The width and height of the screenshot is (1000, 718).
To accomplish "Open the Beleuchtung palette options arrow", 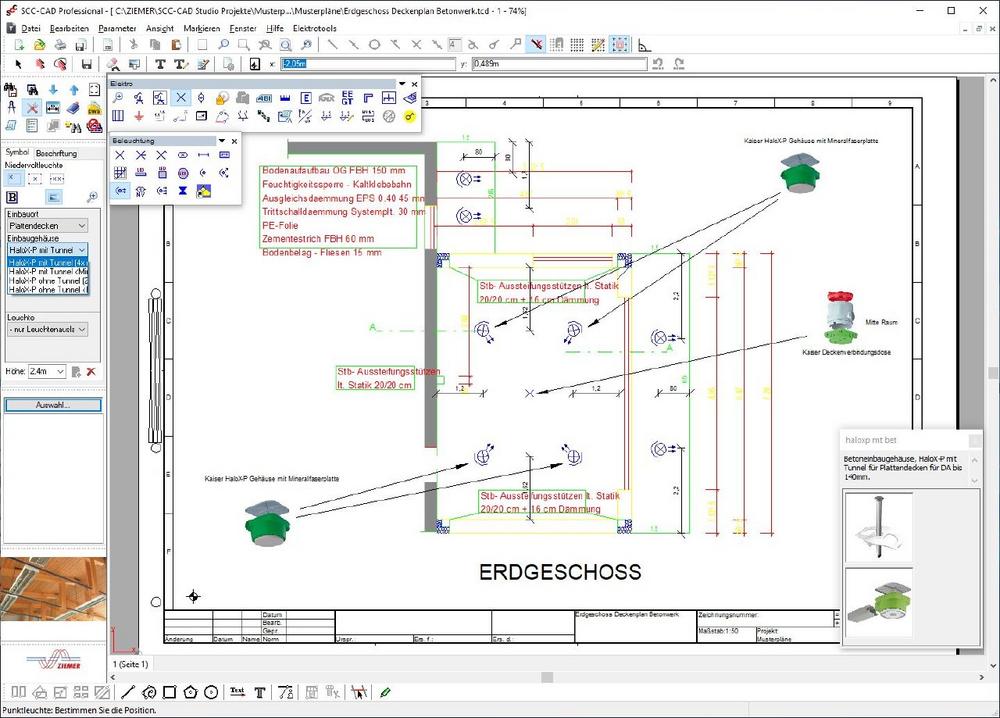I will (222, 141).
